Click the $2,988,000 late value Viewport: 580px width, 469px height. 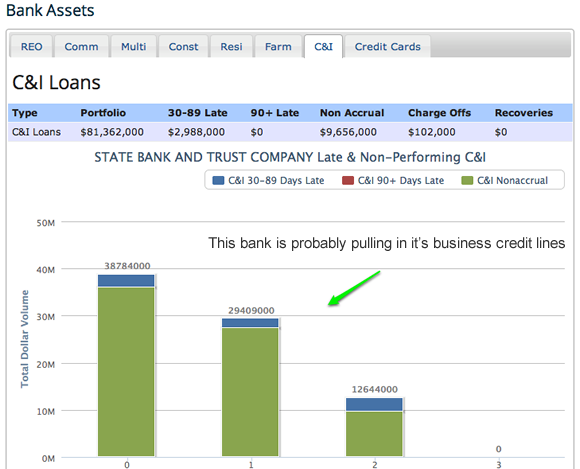pos(196,132)
